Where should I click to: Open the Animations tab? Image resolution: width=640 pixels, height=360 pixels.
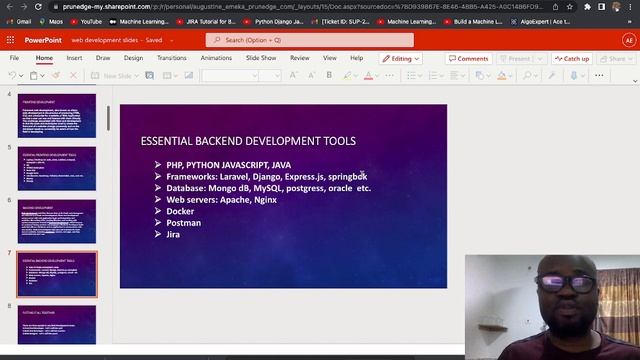coord(216,58)
